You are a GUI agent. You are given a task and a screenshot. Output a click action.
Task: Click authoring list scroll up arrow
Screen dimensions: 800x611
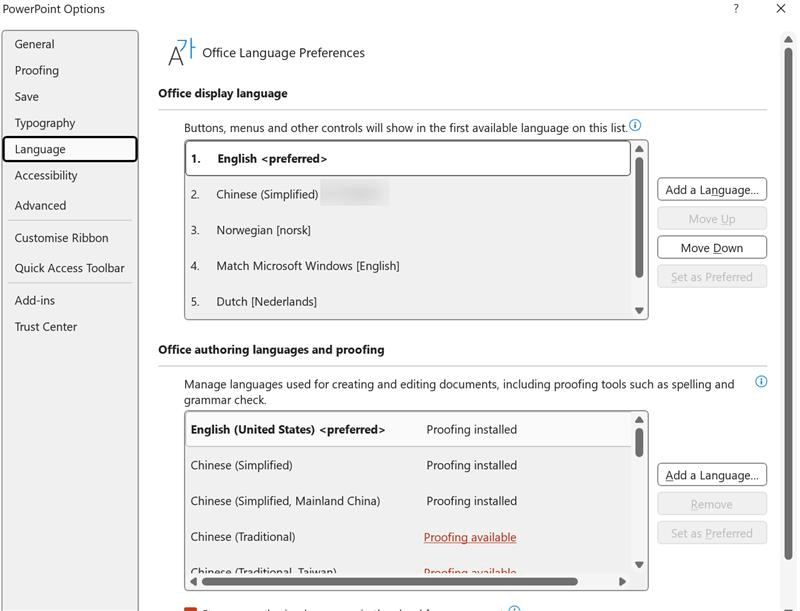click(639, 420)
